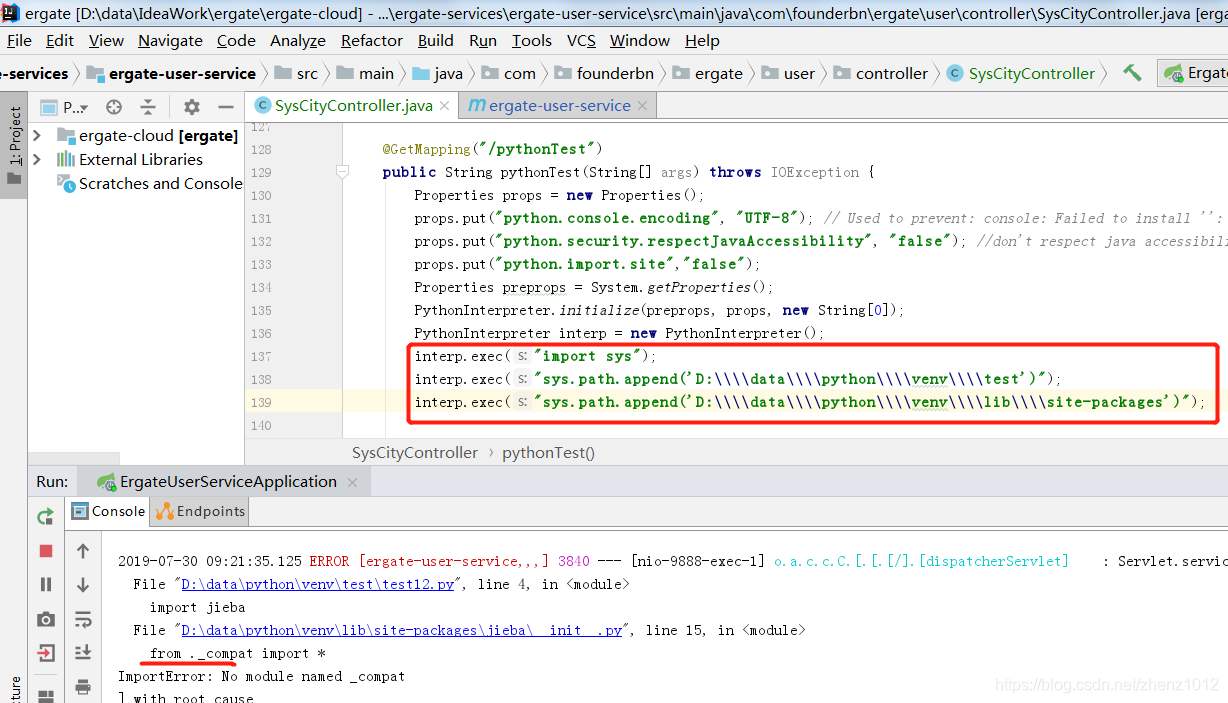Stop the running application

pos(45,551)
